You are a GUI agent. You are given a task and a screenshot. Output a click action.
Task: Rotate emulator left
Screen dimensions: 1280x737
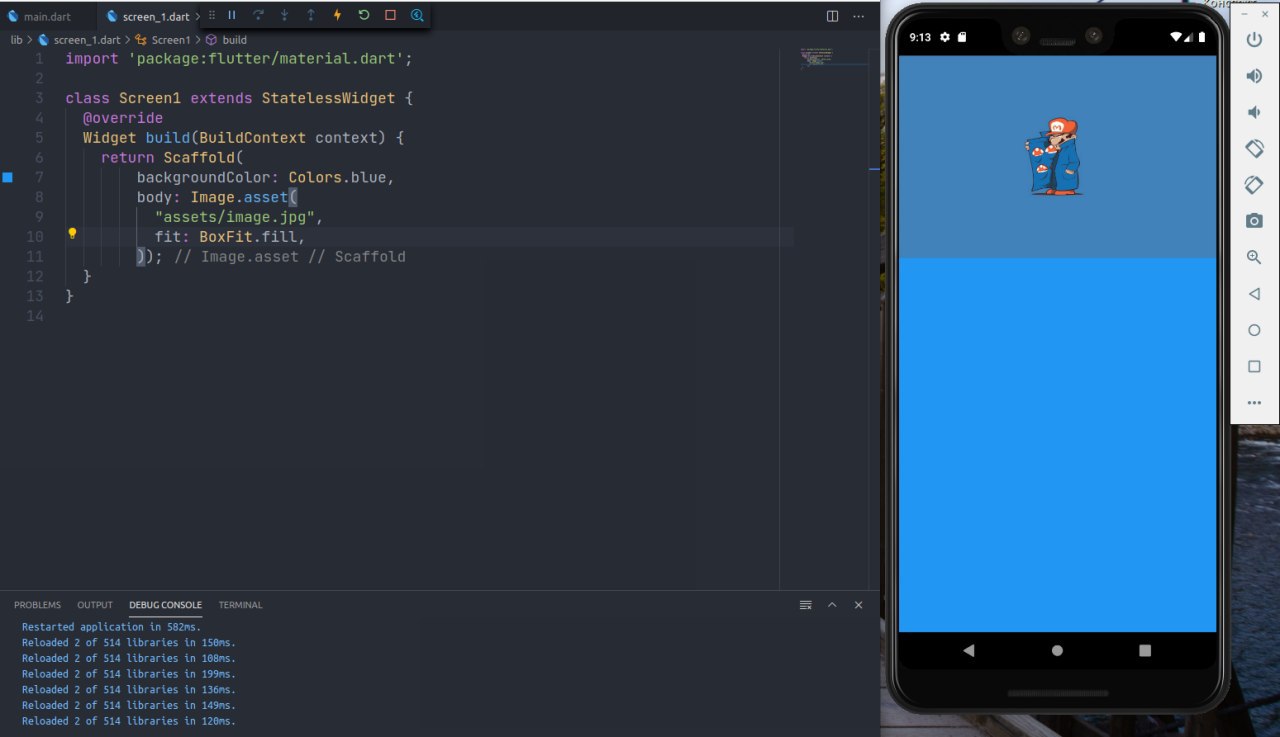coord(1254,148)
